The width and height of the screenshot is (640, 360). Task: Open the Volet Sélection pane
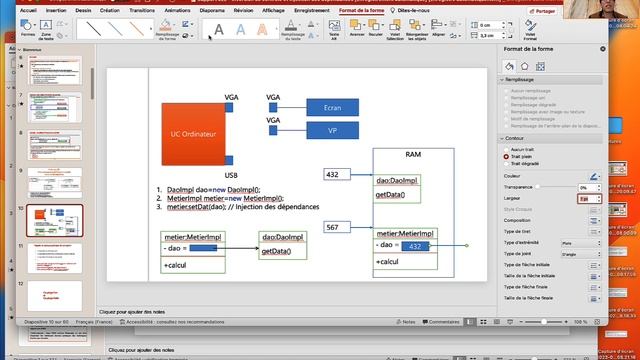[395, 29]
